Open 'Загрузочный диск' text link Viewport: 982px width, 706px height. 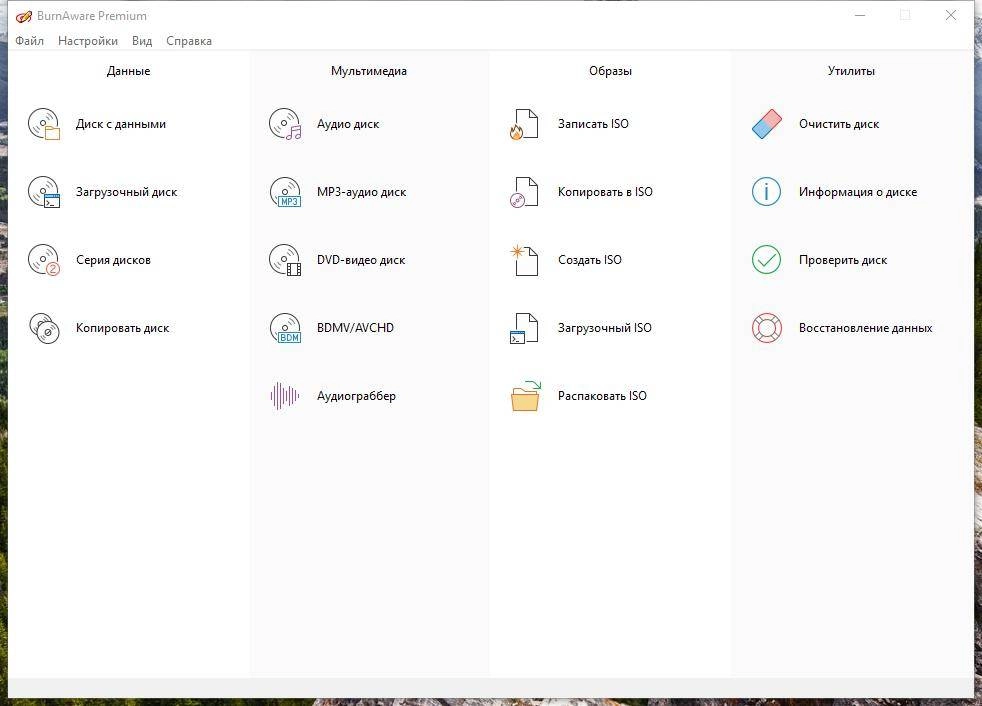point(127,192)
